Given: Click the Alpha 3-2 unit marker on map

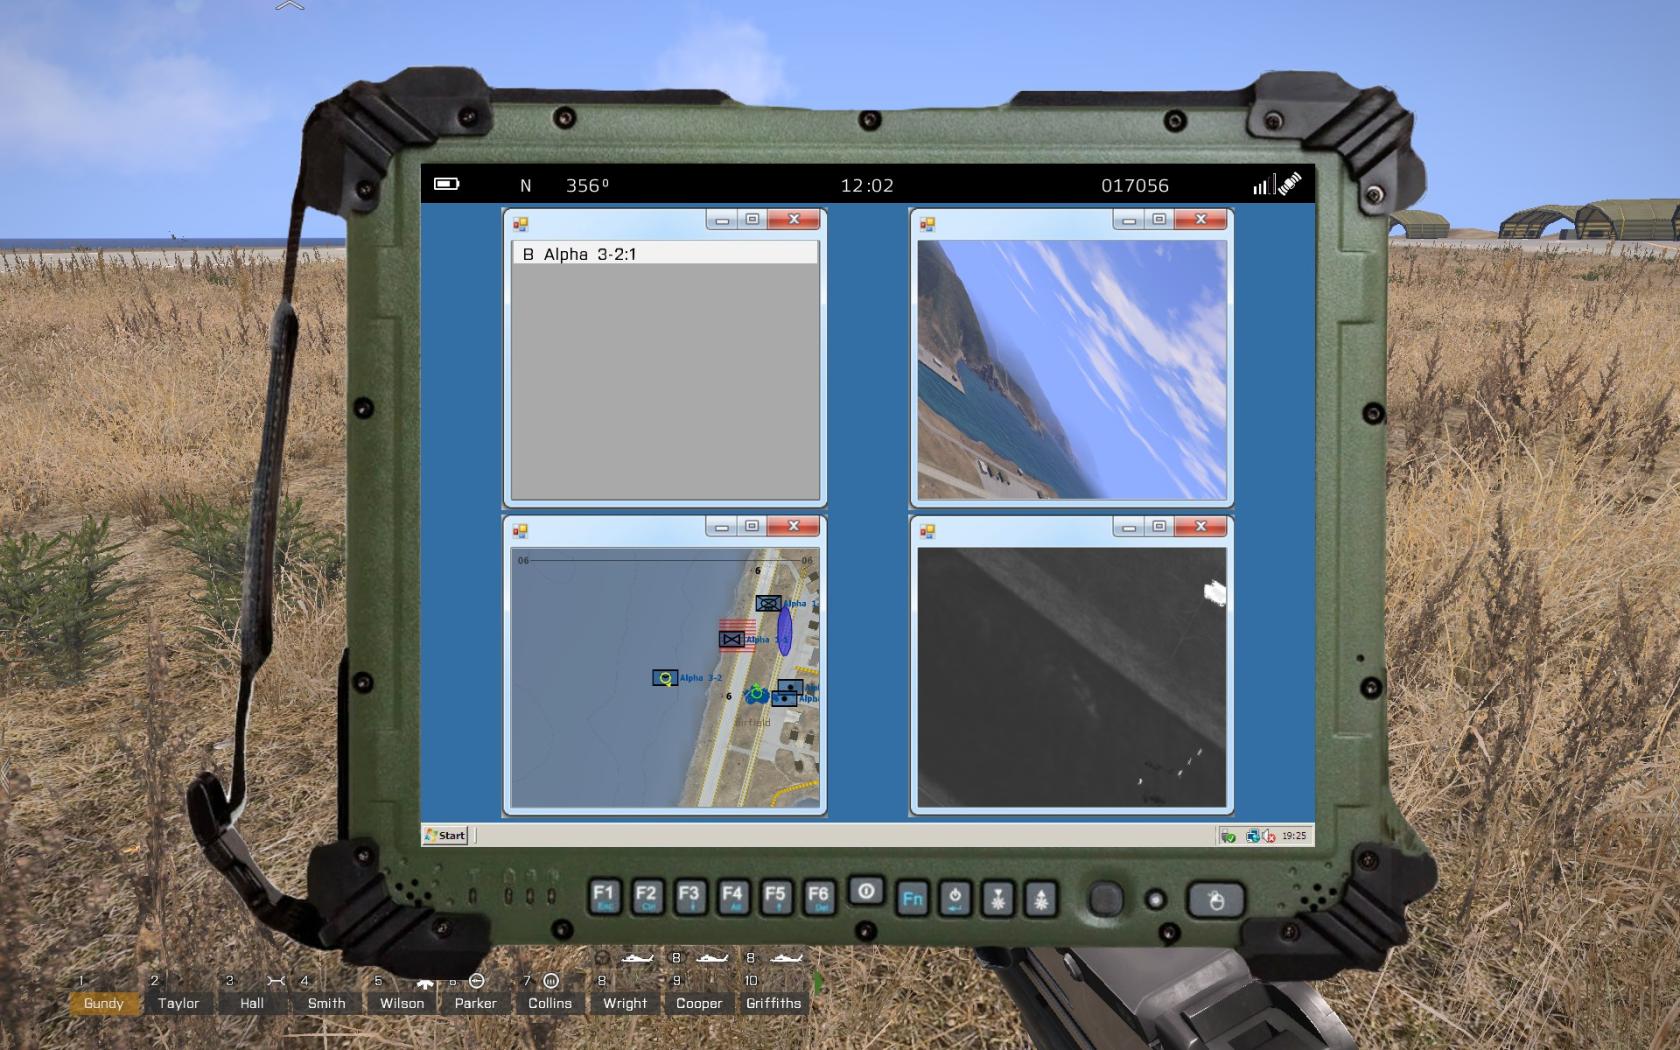Looking at the screenshot, I should 665,678.
